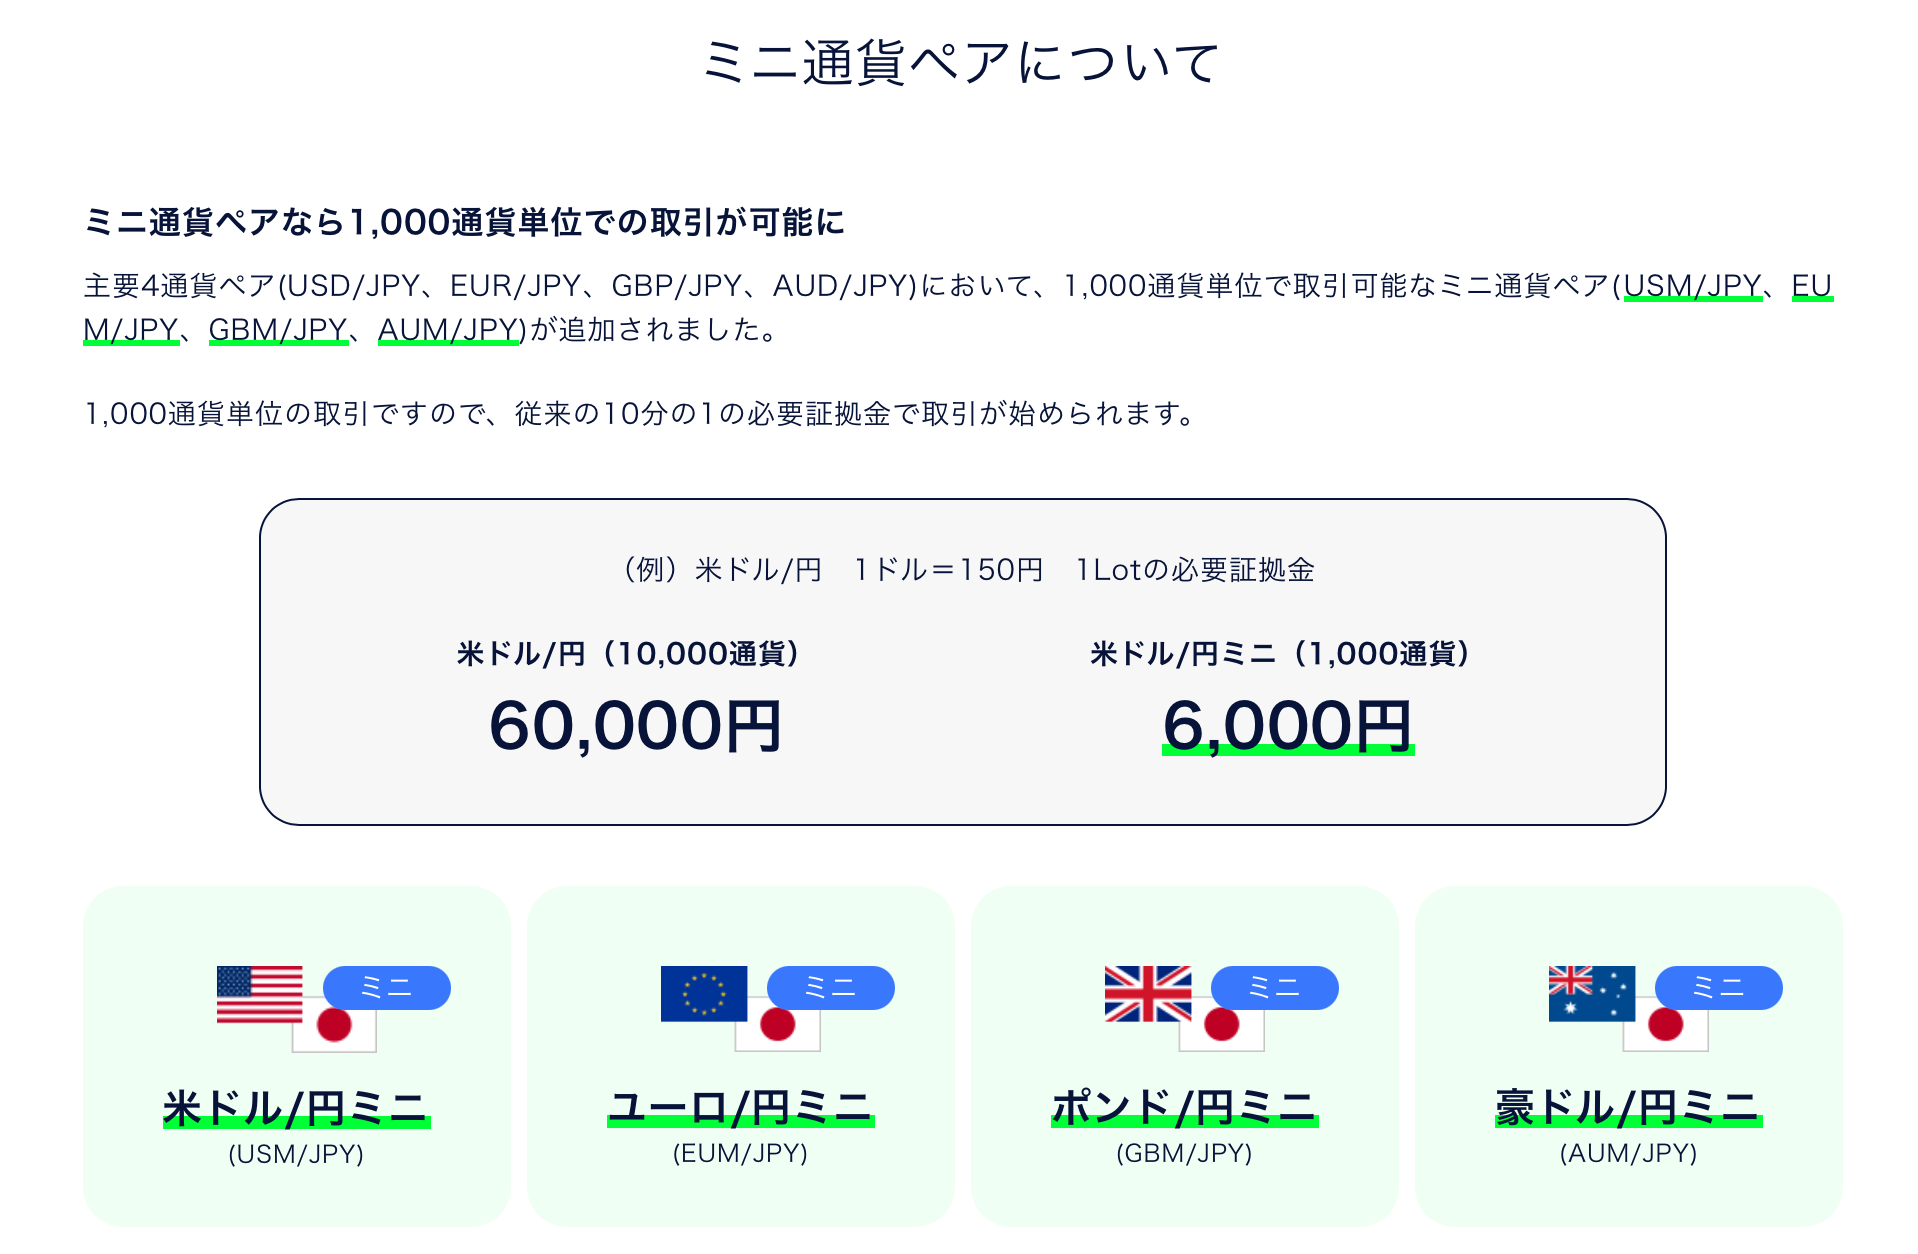
Task: Click the highlighted 6,000円 amount
Action: click(x=1287, y=725)
